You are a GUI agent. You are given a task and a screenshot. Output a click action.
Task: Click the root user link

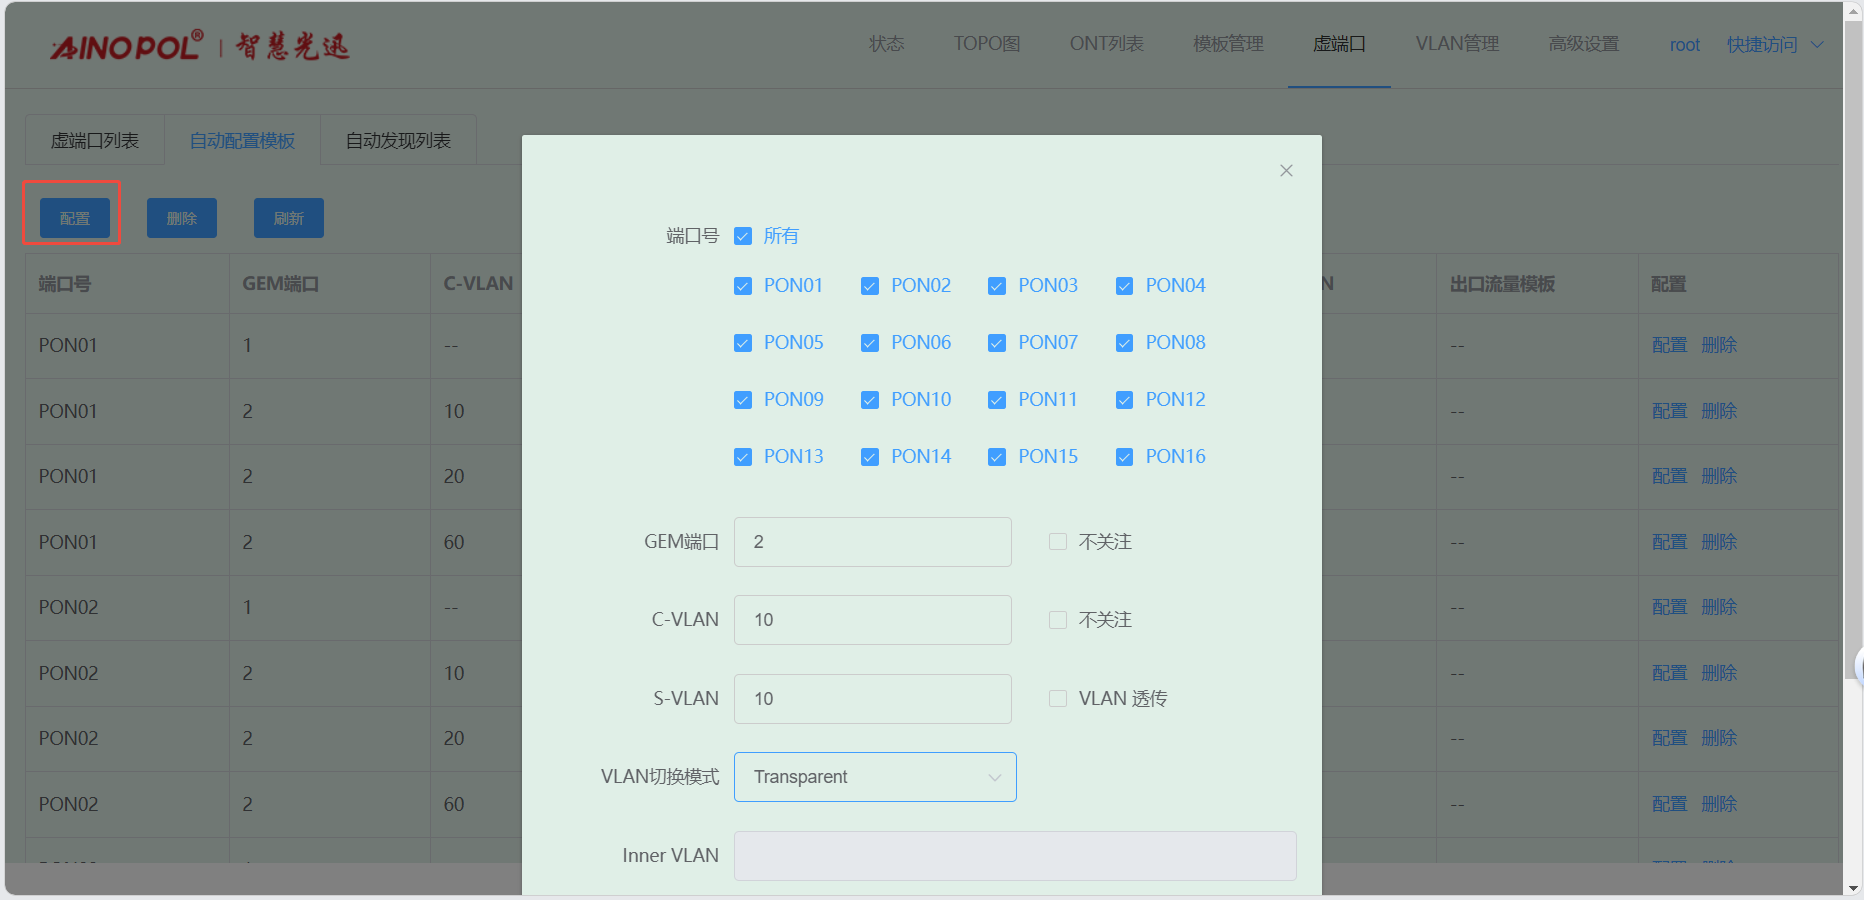coord(1684,45)
